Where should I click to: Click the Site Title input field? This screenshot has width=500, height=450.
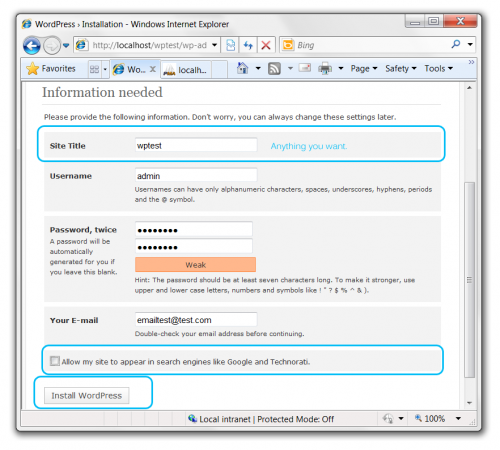tap(196, 145)
